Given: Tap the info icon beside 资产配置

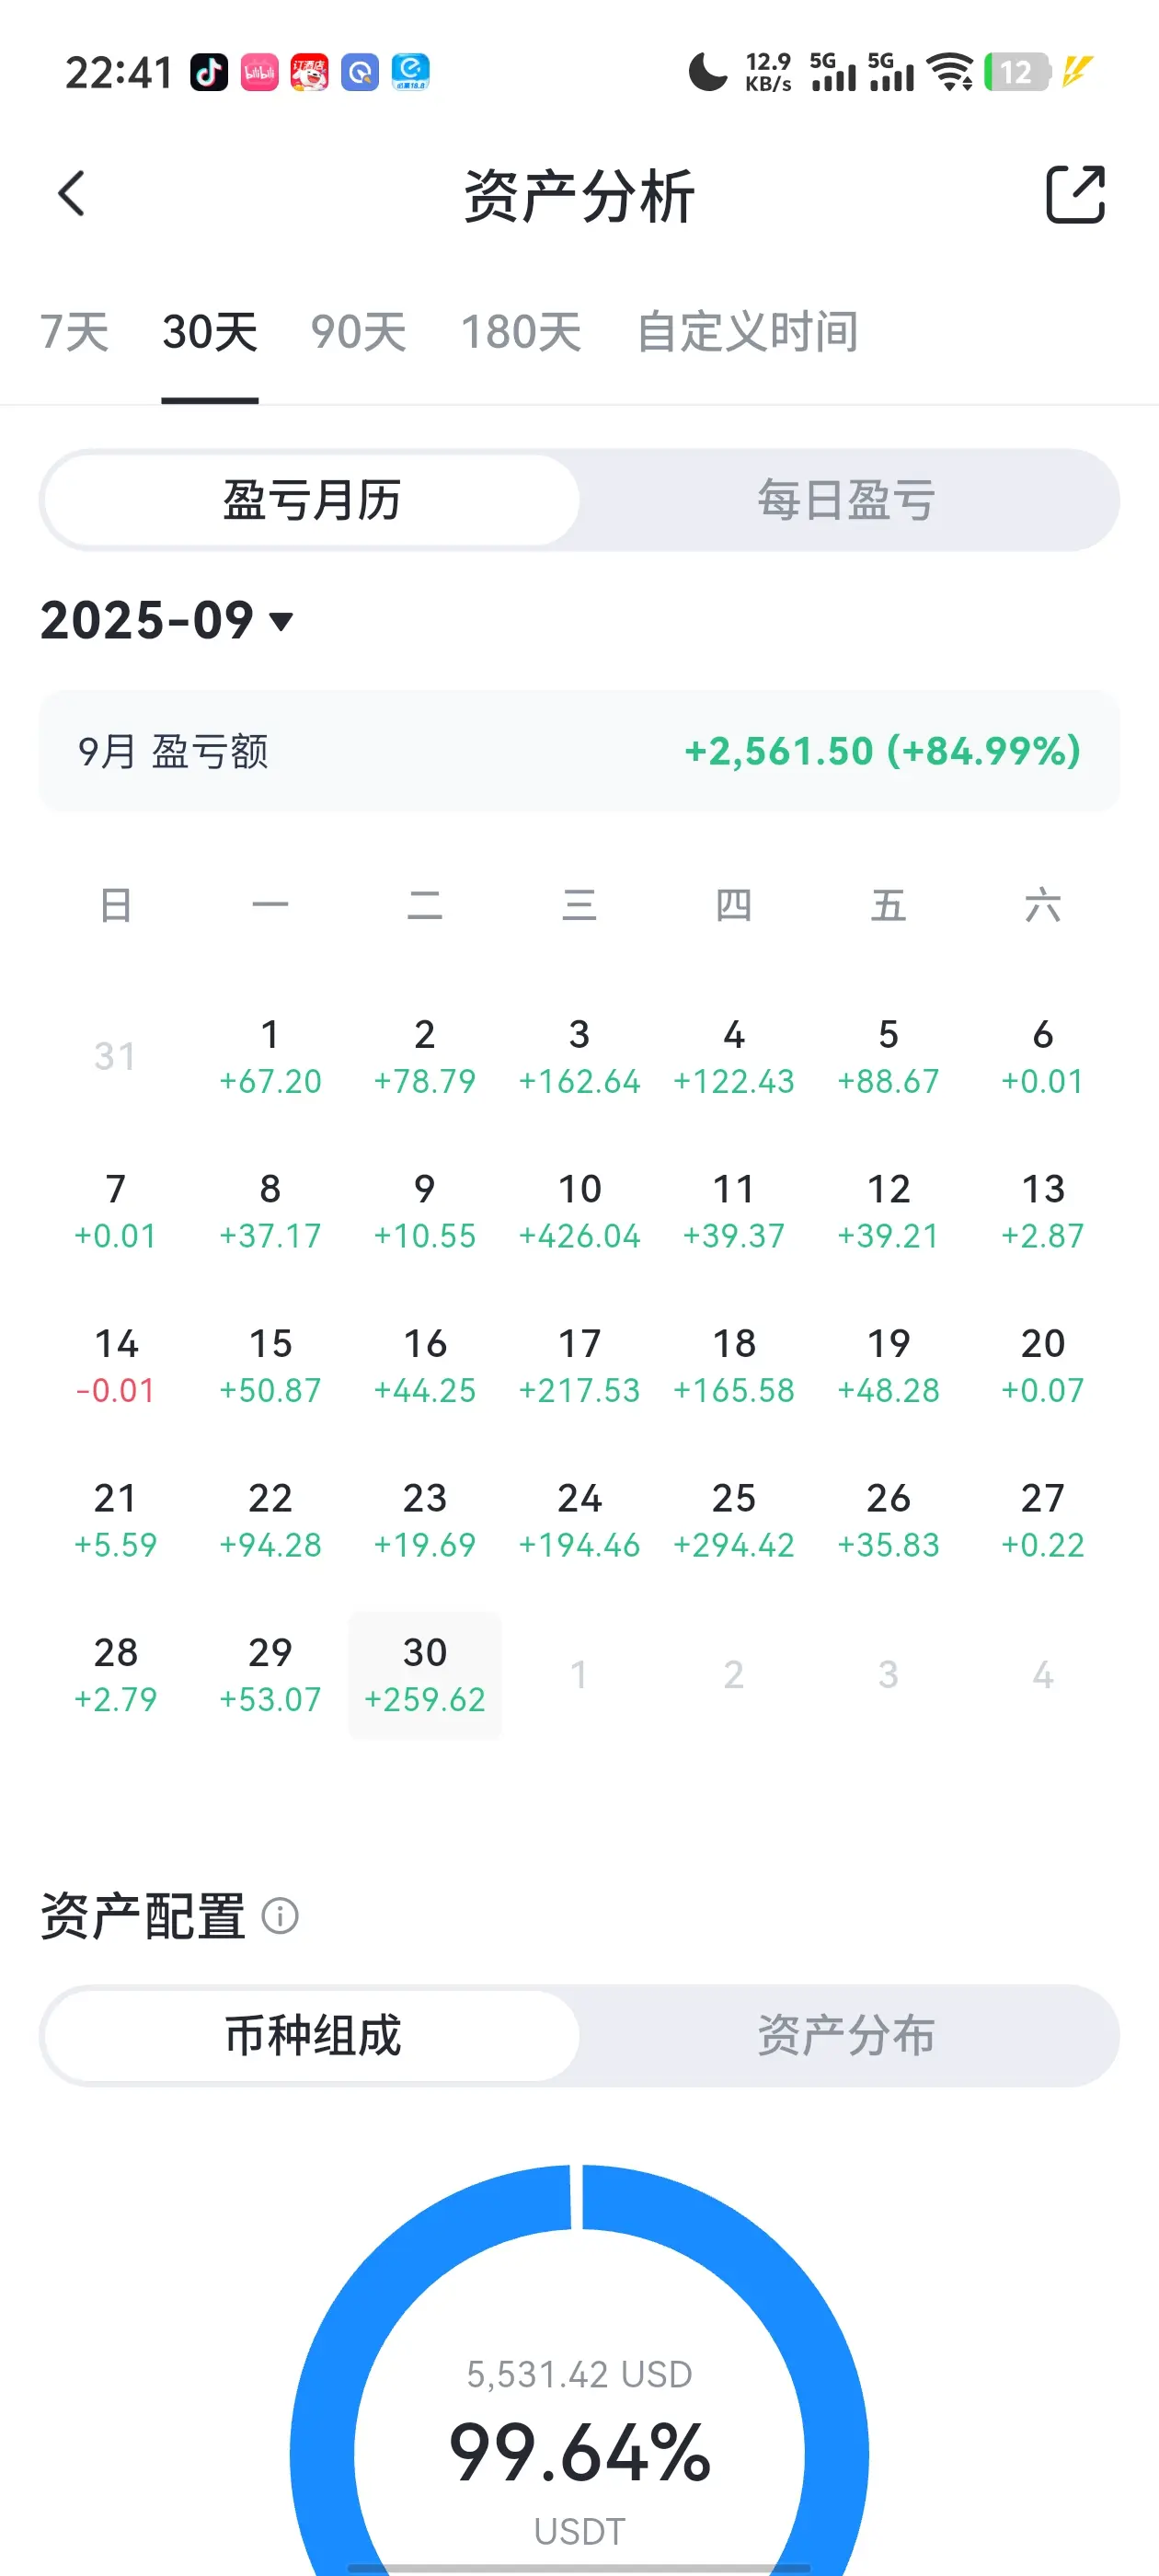Looking at the screenshot, I should [x=280, y=1916].
